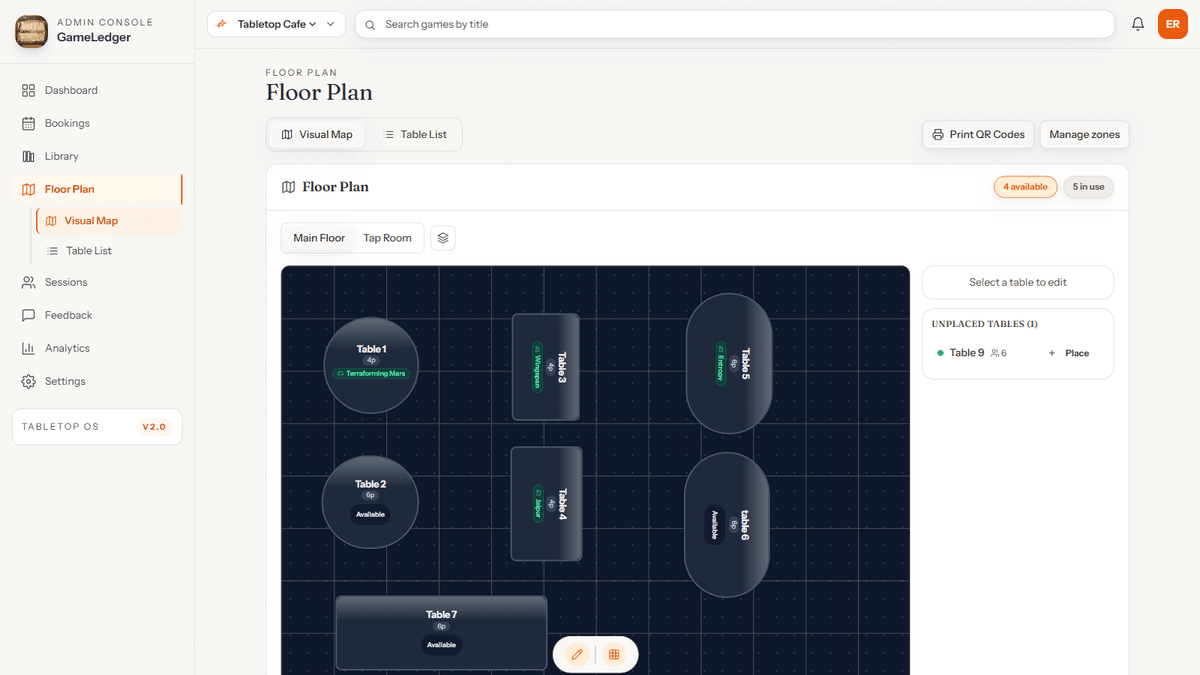1200x675 pixels.
Task: Place unplaced Table 9
Action: coord(1069,353)
